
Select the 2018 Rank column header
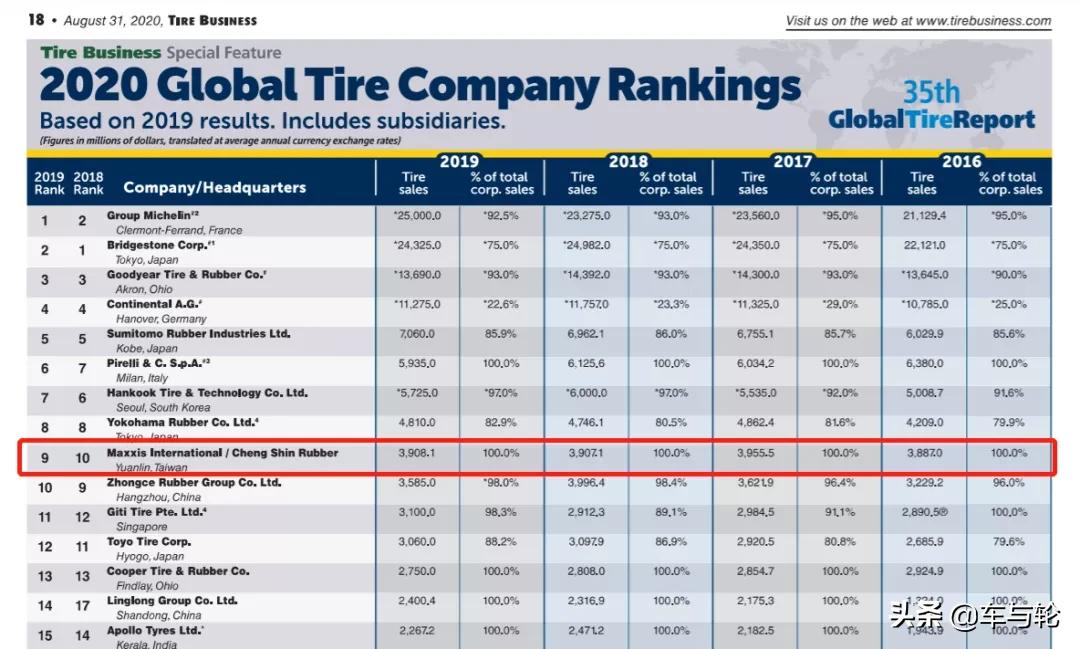click(88, 183)
